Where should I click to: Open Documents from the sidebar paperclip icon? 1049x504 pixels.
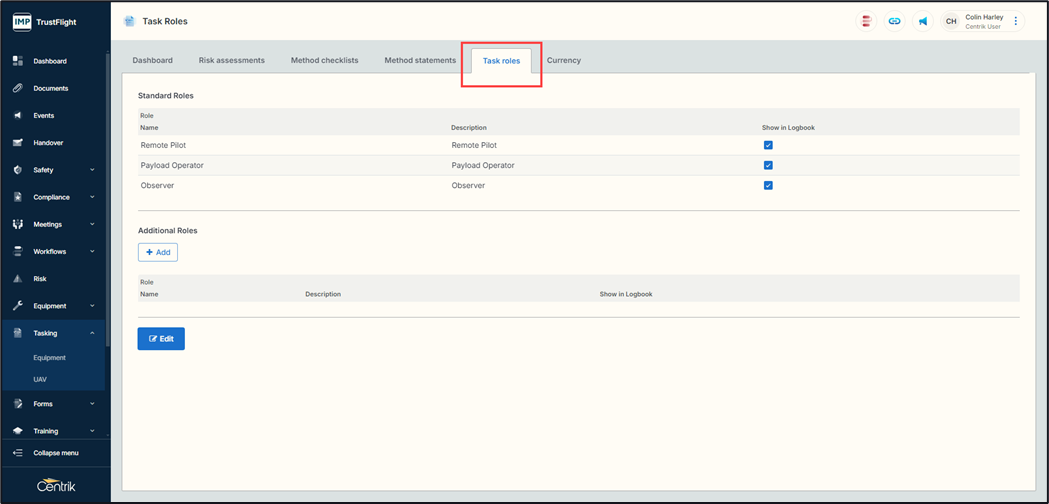(x=18, y=88)
